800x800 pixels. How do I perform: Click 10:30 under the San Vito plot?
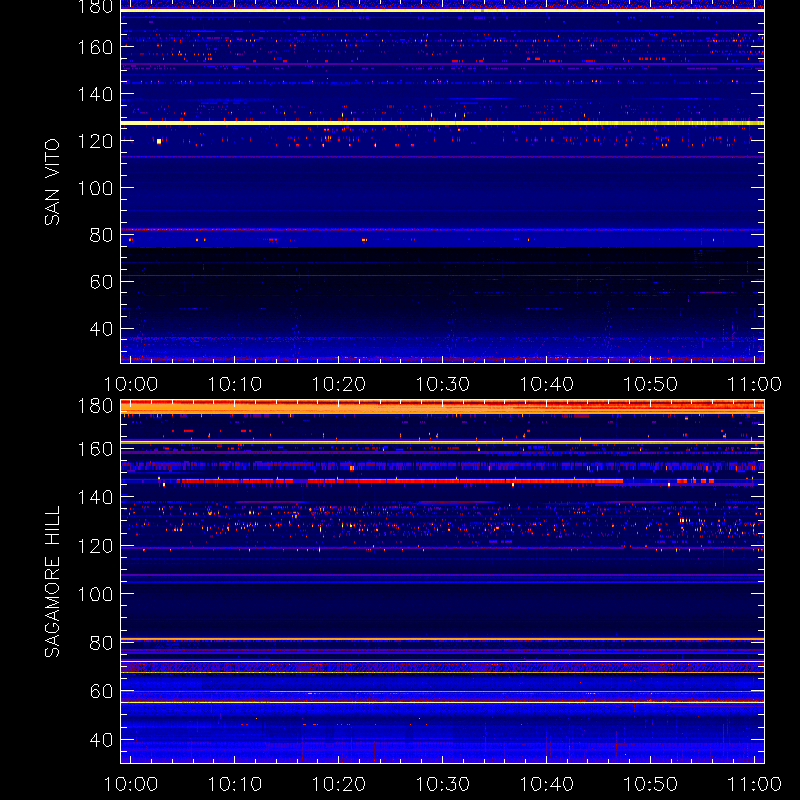[442, 384]
